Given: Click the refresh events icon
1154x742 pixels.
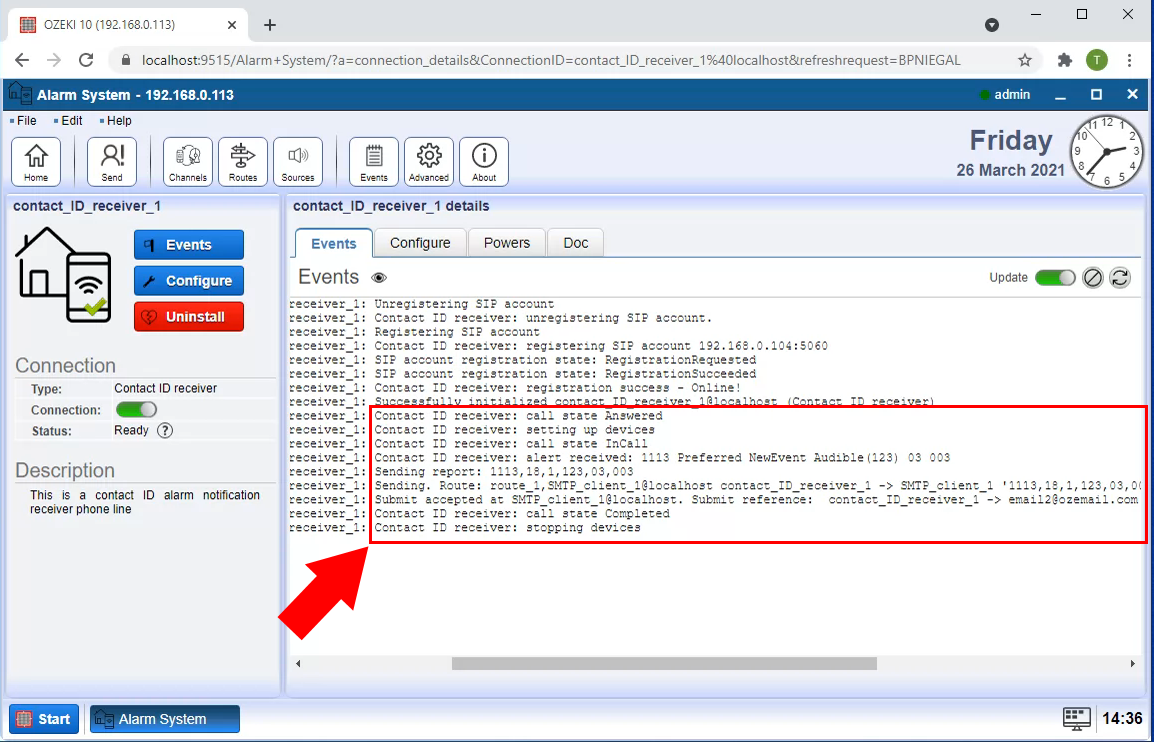Looking at the screenshot, I should point(1120,278).
